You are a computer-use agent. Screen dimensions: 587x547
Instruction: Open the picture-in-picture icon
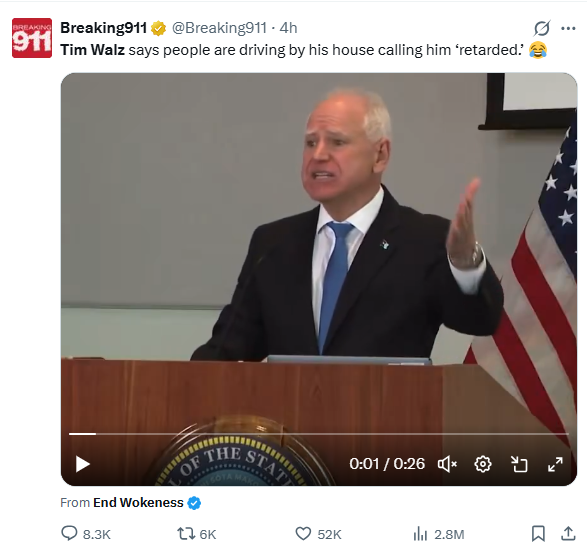point(519,464)
